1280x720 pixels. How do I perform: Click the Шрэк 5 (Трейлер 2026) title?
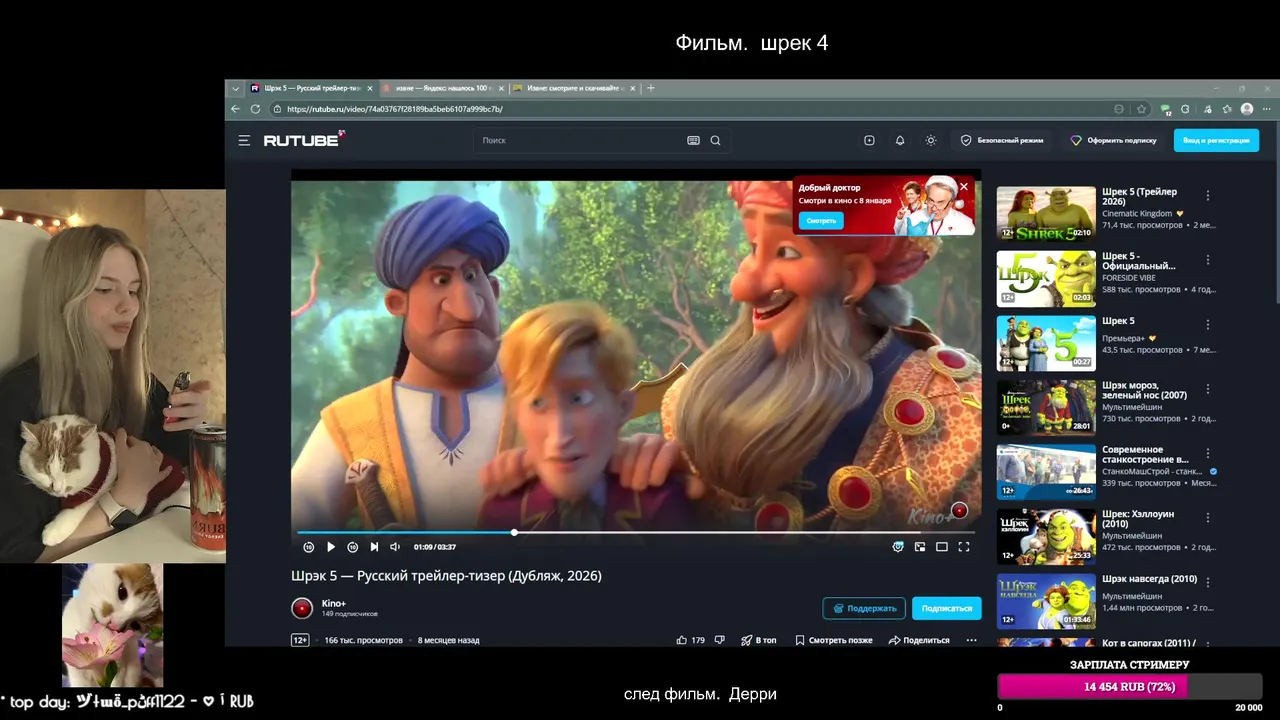coord(1139,196)
